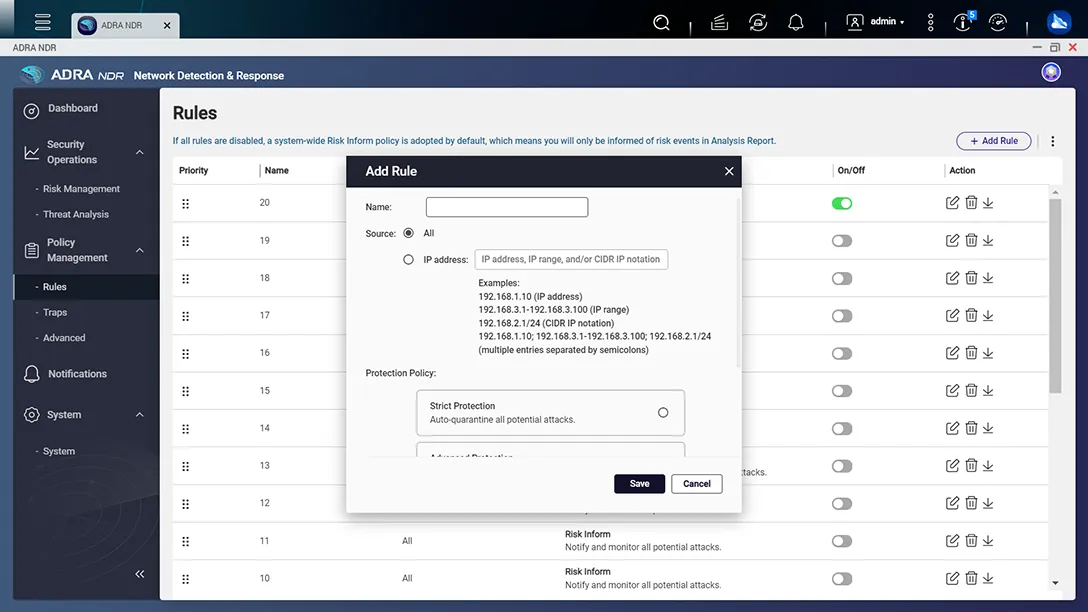
Task: Select the IP address source radio button
Action: [x=408, y=260]
